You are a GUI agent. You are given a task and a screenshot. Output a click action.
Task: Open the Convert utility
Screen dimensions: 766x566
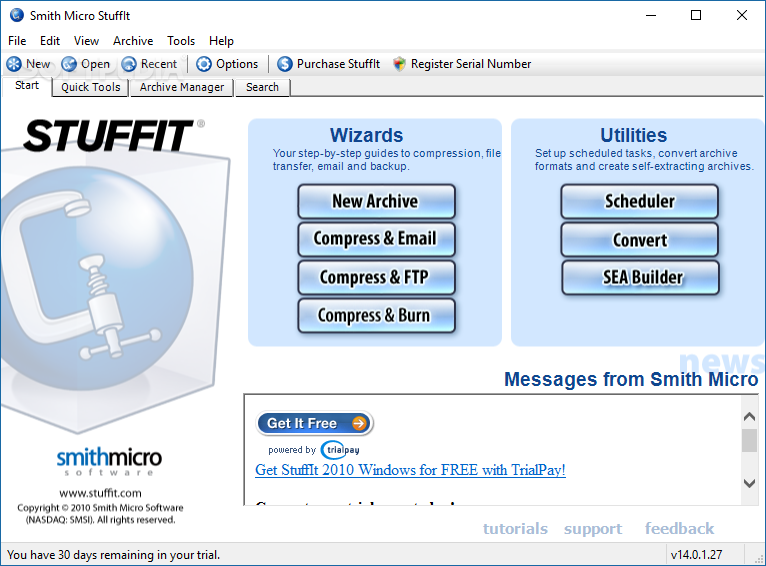pyautogui.click(x=639, y=239)
